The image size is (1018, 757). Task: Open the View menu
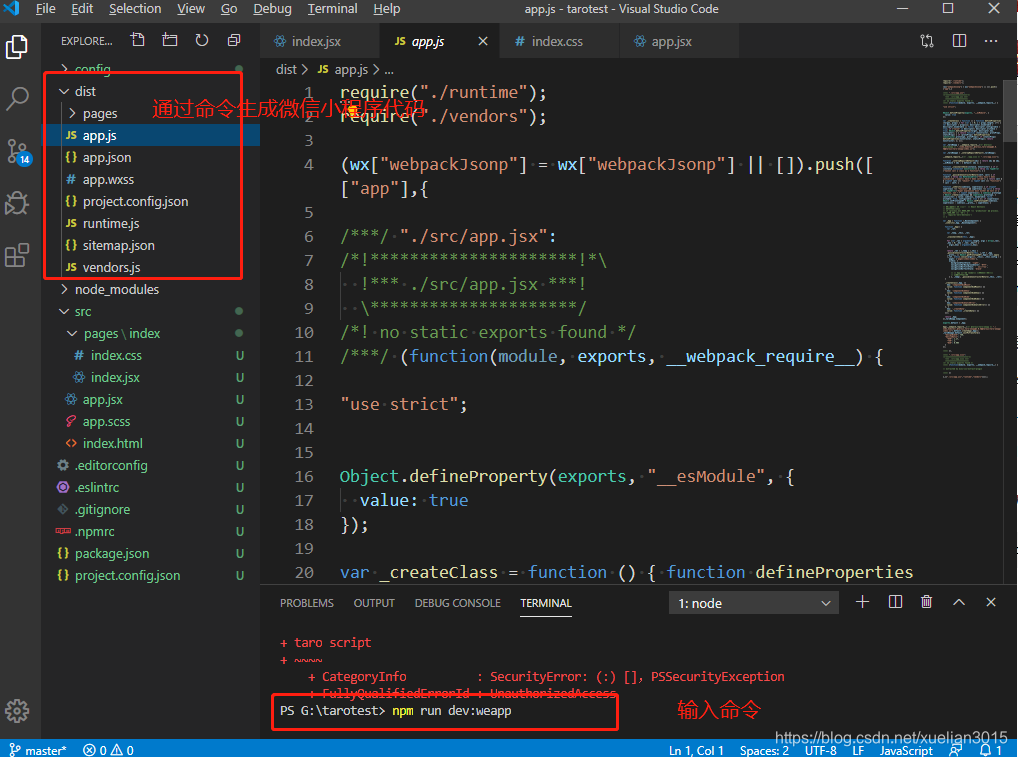tap(191, 9)
